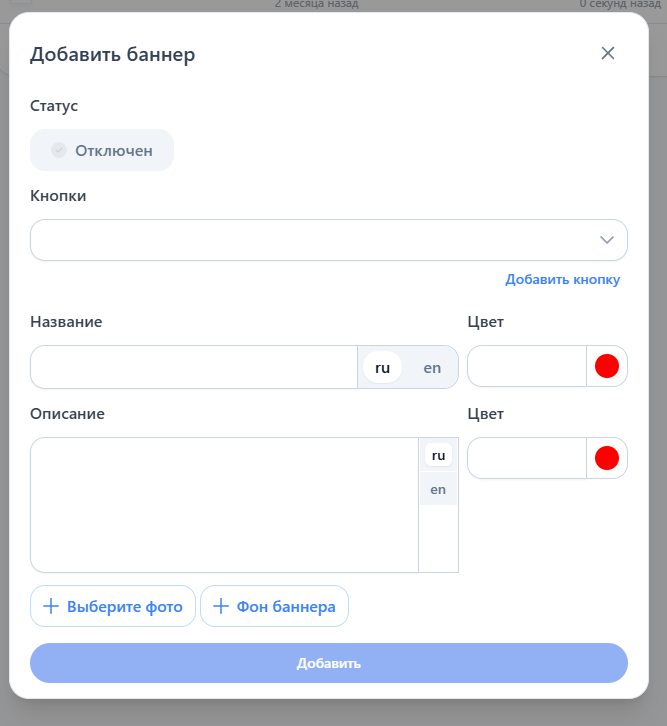Switch Название language to ru
The height and width of the screenshot is (726, 667).
click(x=382, y=367)
